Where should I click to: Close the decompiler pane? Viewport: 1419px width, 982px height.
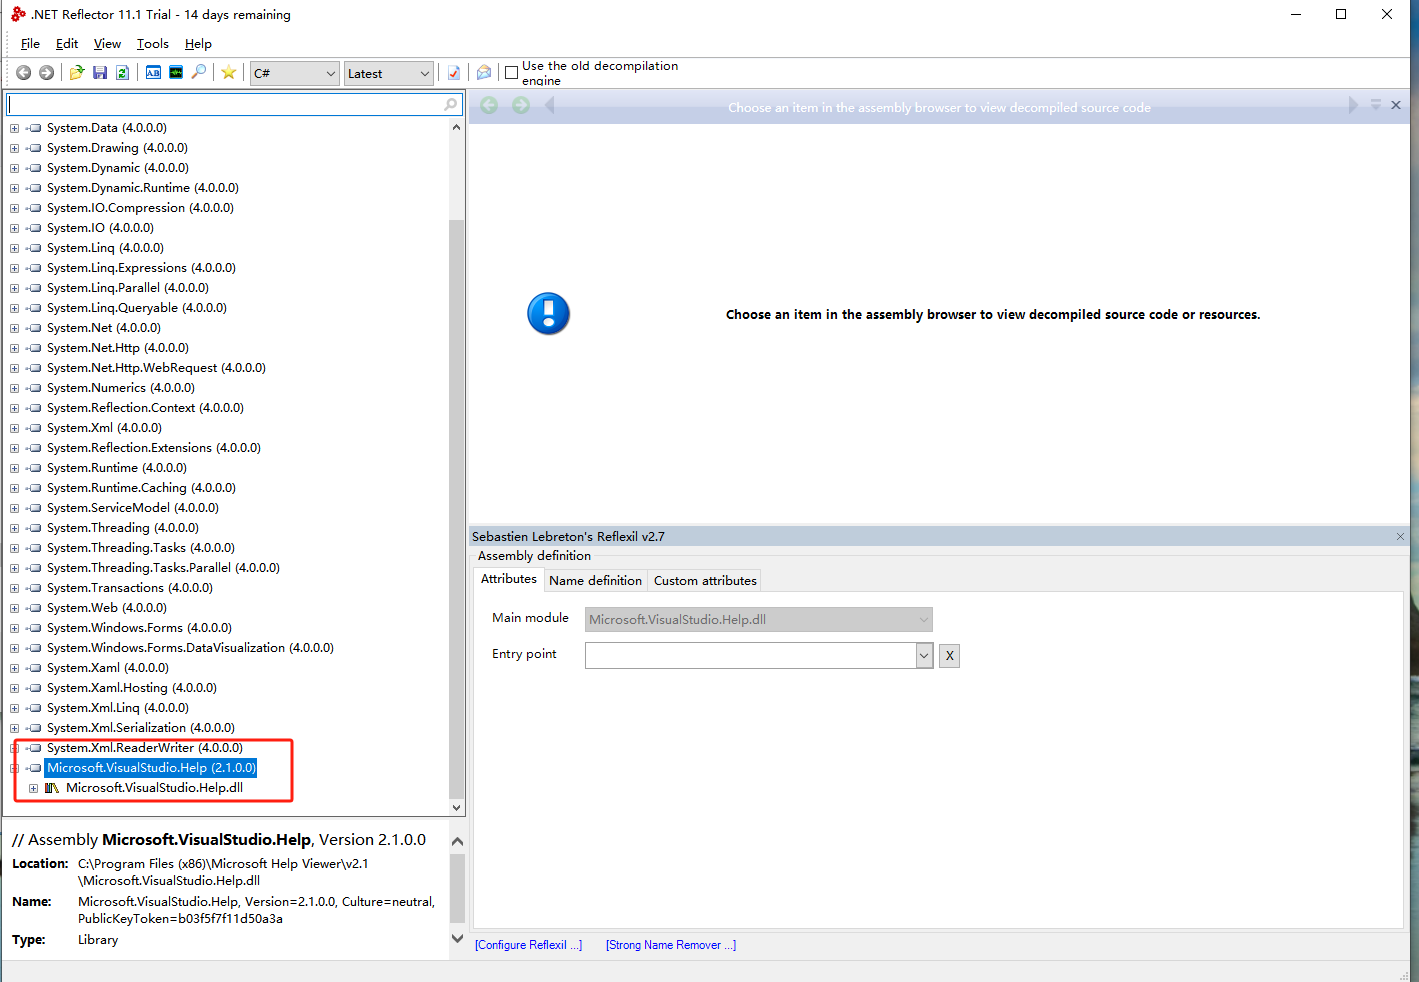1396,105
